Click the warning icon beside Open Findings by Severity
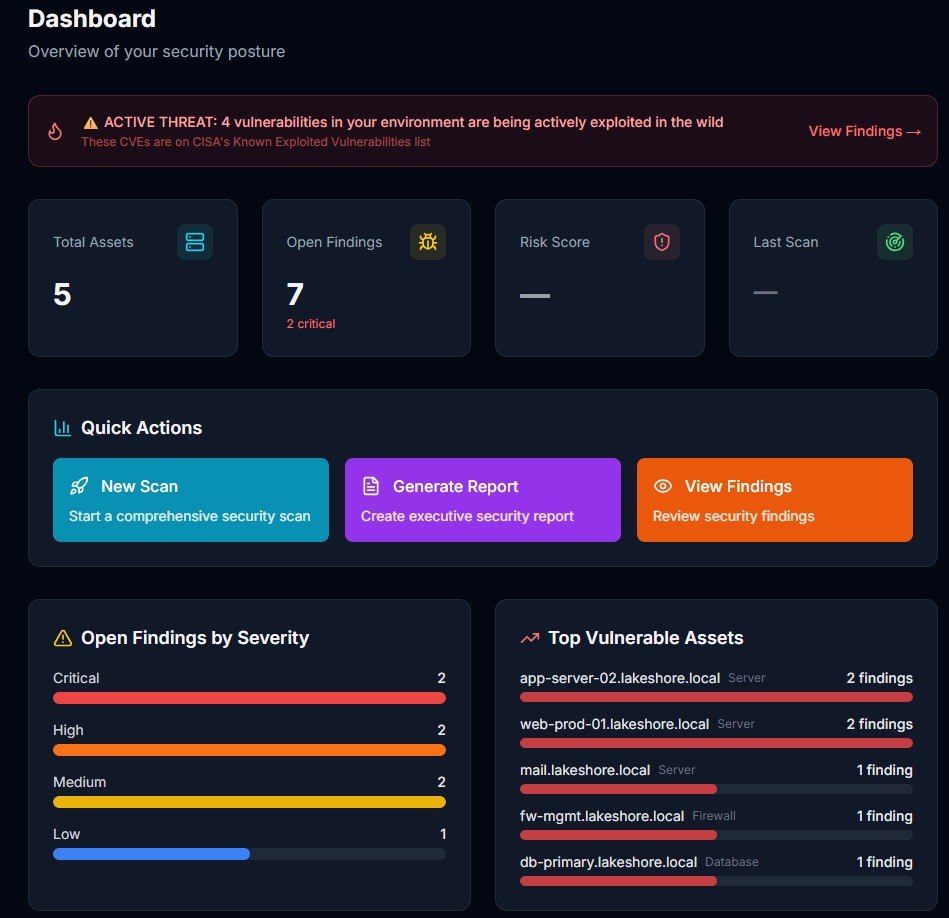Screen dimensions: 949x918 pos(63,638)
